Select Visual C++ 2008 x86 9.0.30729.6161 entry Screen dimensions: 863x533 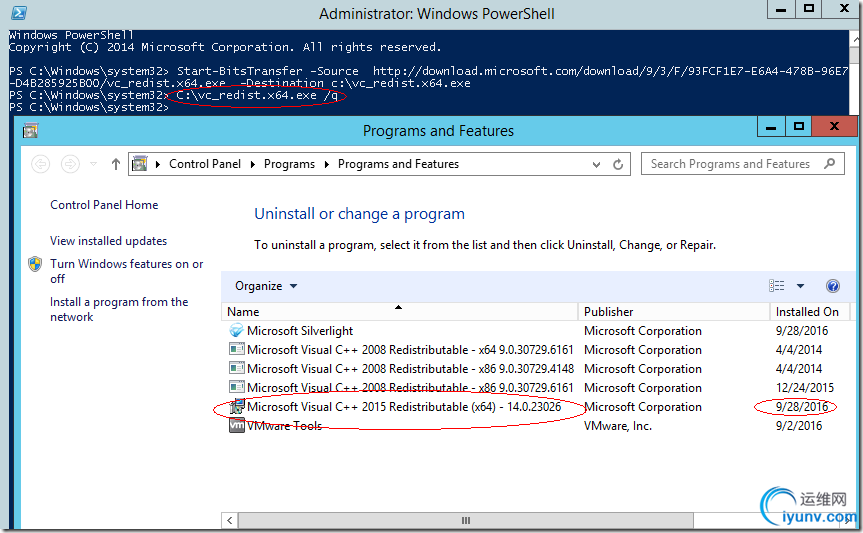click(410, 388)
